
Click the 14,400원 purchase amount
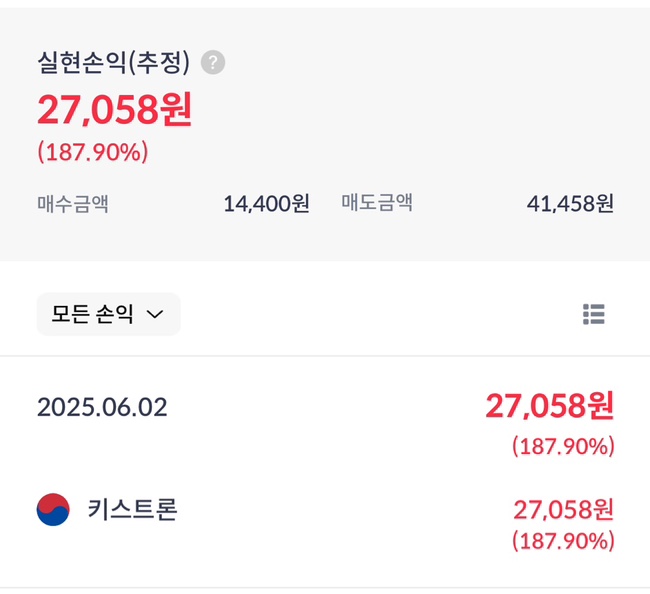coord(266,204)
